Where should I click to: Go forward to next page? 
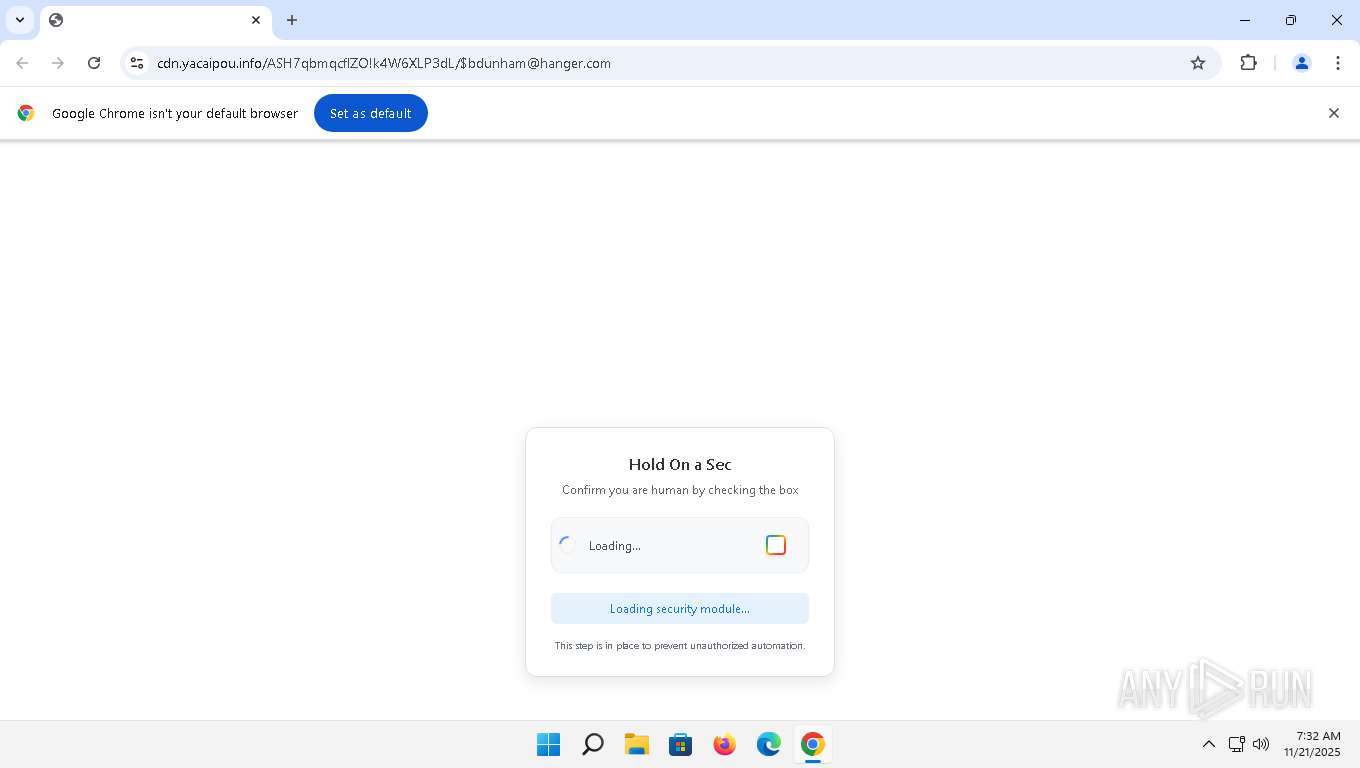tap(58, 63)
